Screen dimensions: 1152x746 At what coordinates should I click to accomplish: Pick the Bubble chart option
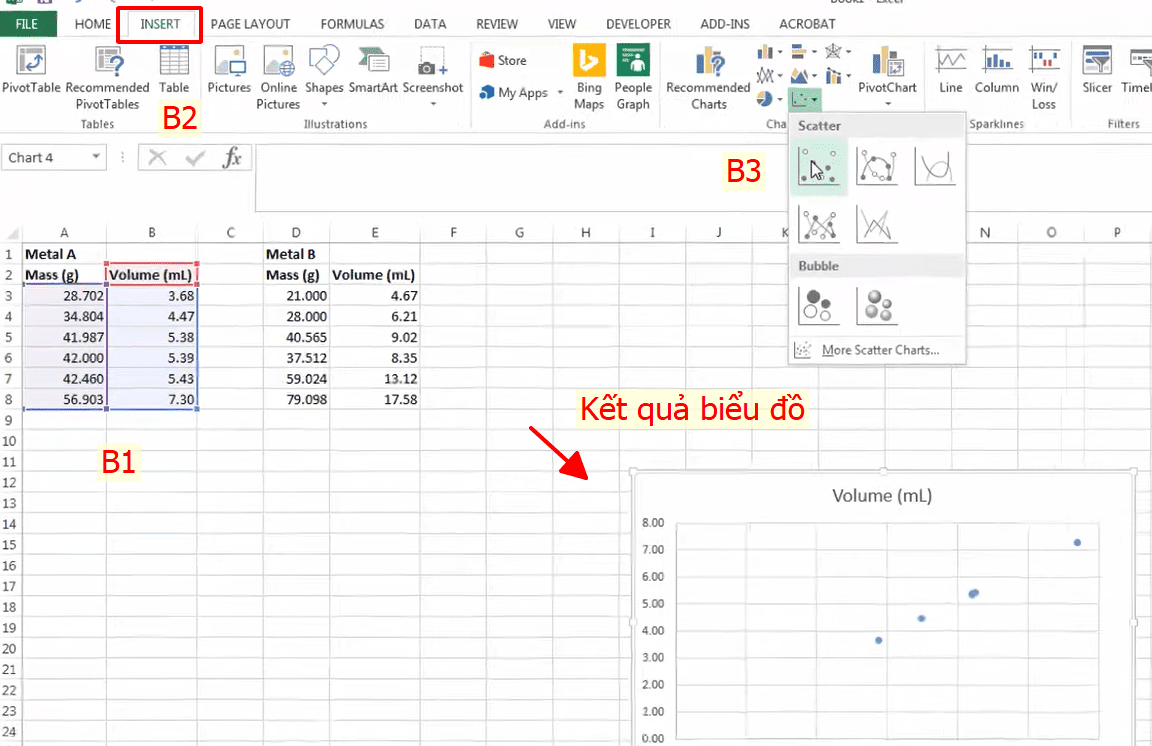coord(818,305)
